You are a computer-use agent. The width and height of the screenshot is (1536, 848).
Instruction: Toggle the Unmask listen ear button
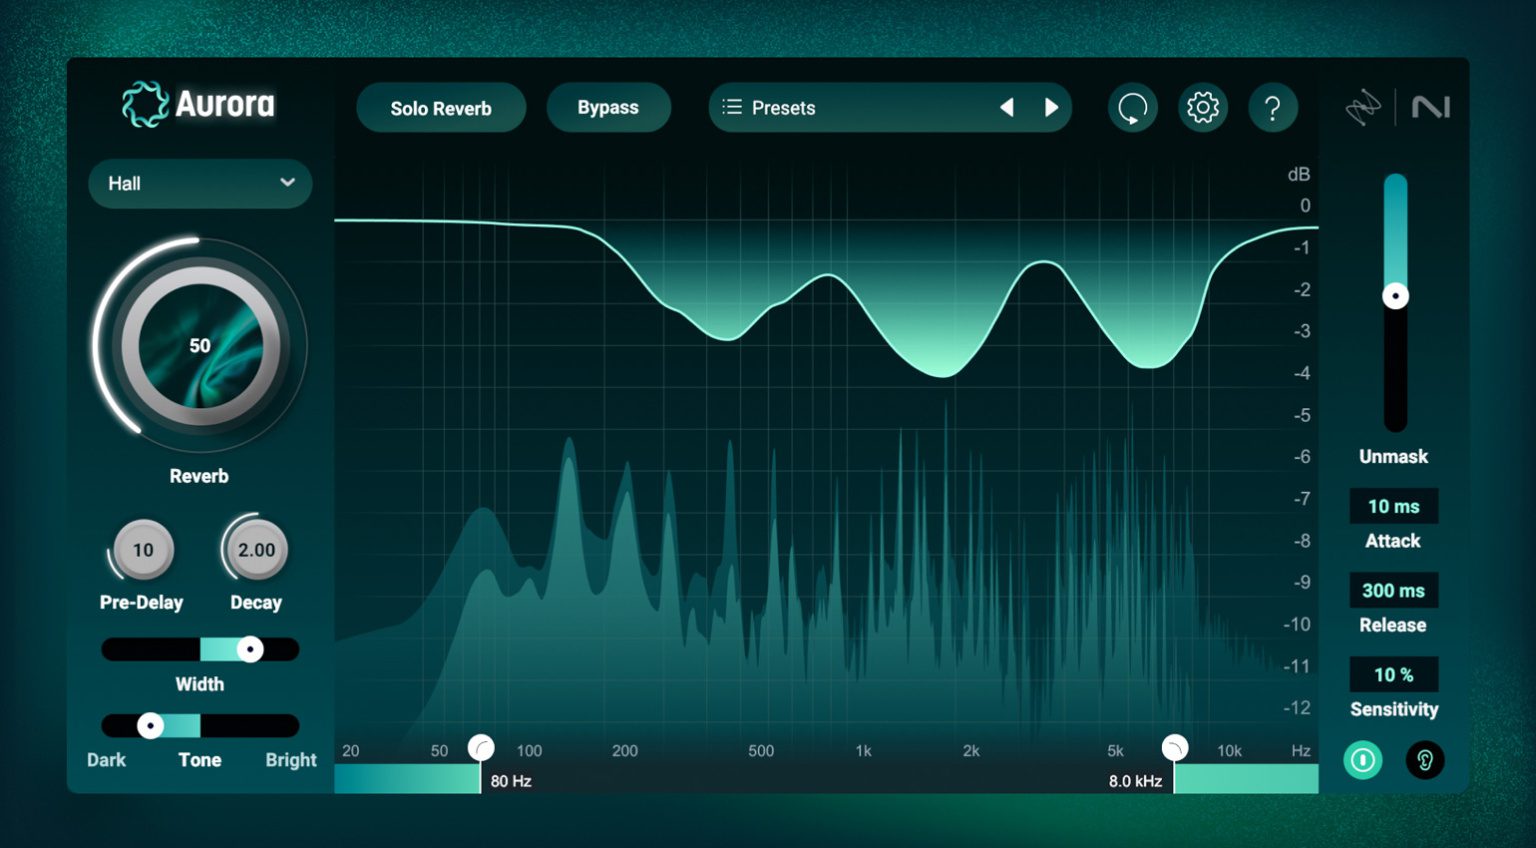coord(1424,760)
